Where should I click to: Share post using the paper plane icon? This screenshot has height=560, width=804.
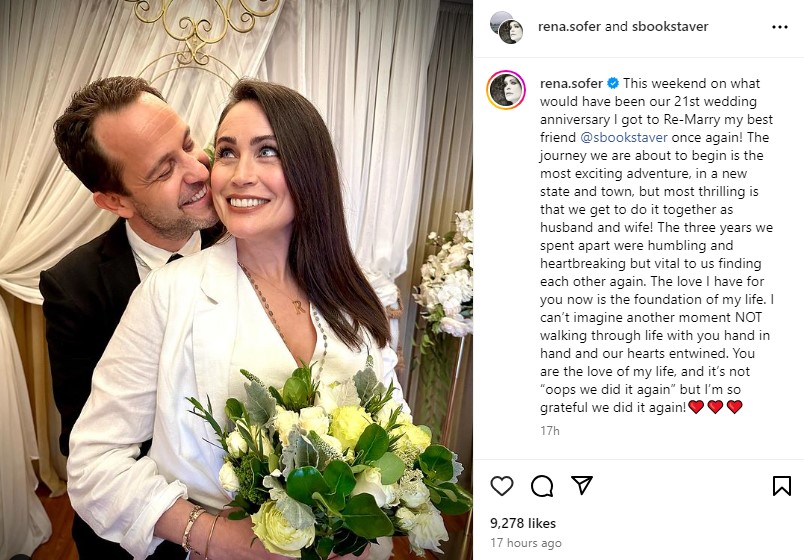click(x=582, y=485)
